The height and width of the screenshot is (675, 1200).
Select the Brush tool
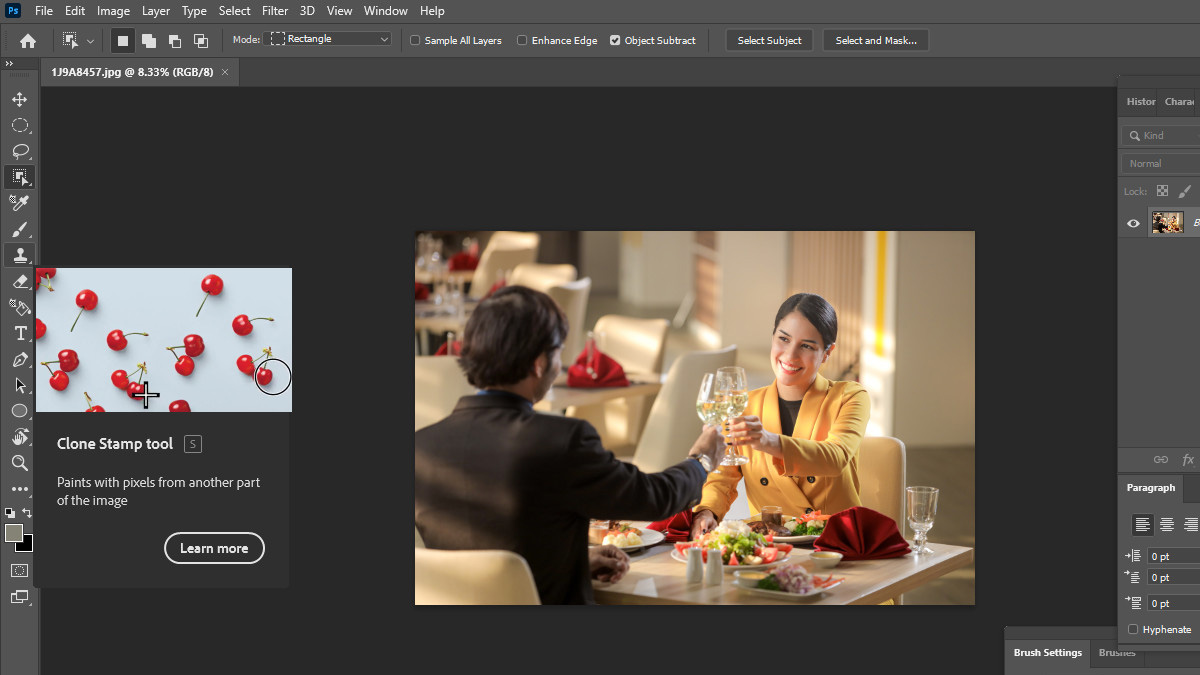click(x=19, y=229)
